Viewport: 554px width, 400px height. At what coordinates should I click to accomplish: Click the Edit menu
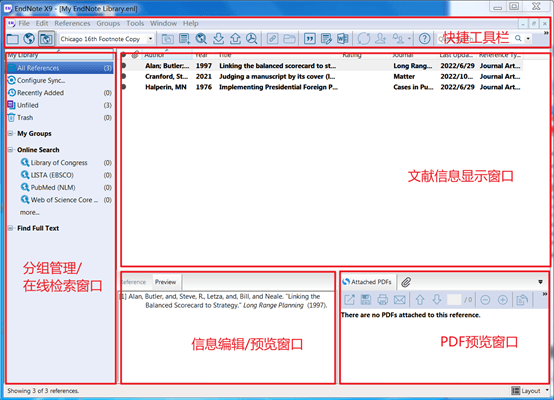point(42,23)
